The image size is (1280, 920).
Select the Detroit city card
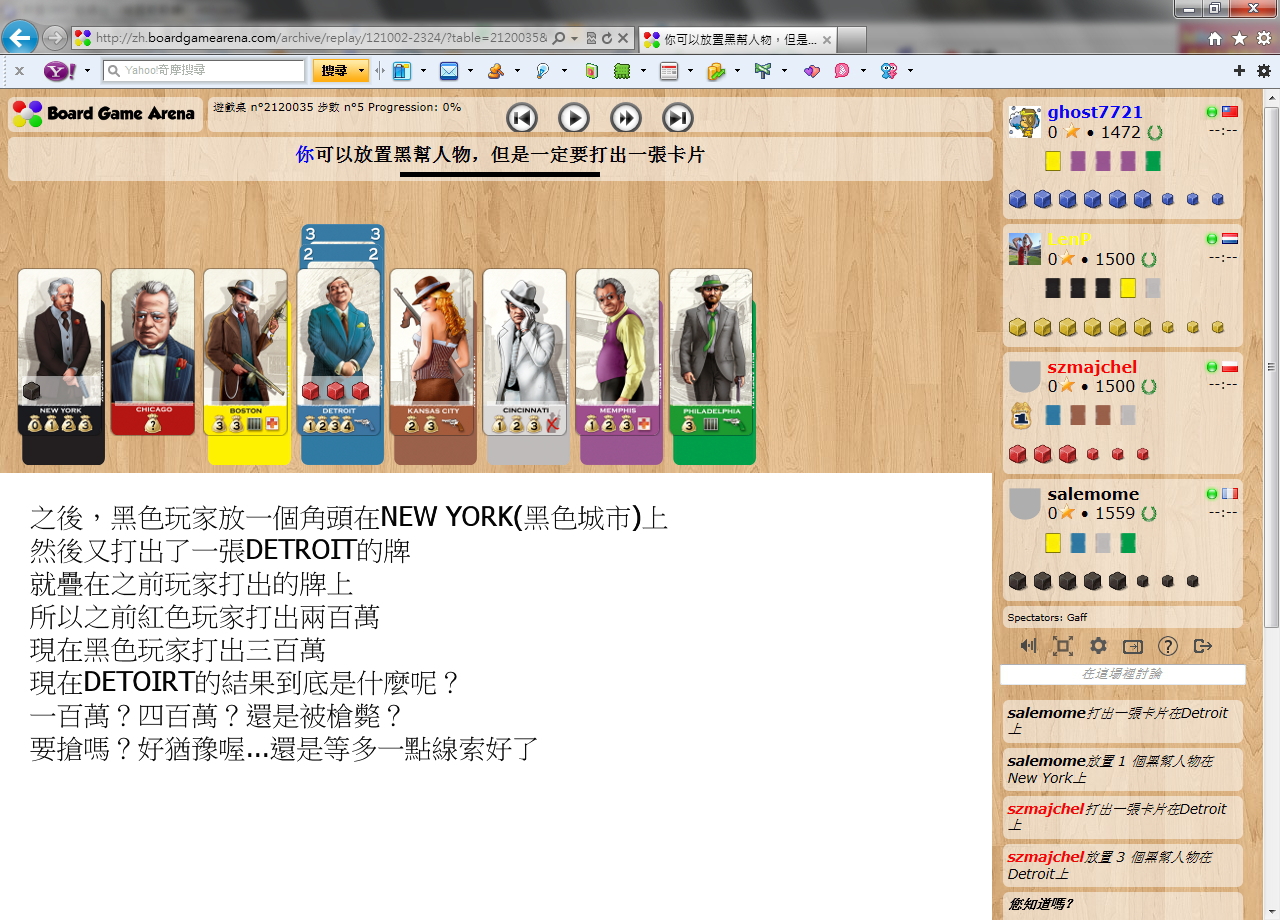(339, 352)
